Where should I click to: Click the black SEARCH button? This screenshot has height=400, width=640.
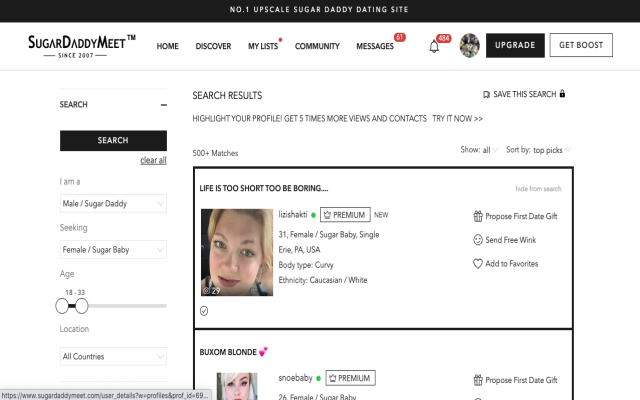pyautogui.click(x=113, y=140)
